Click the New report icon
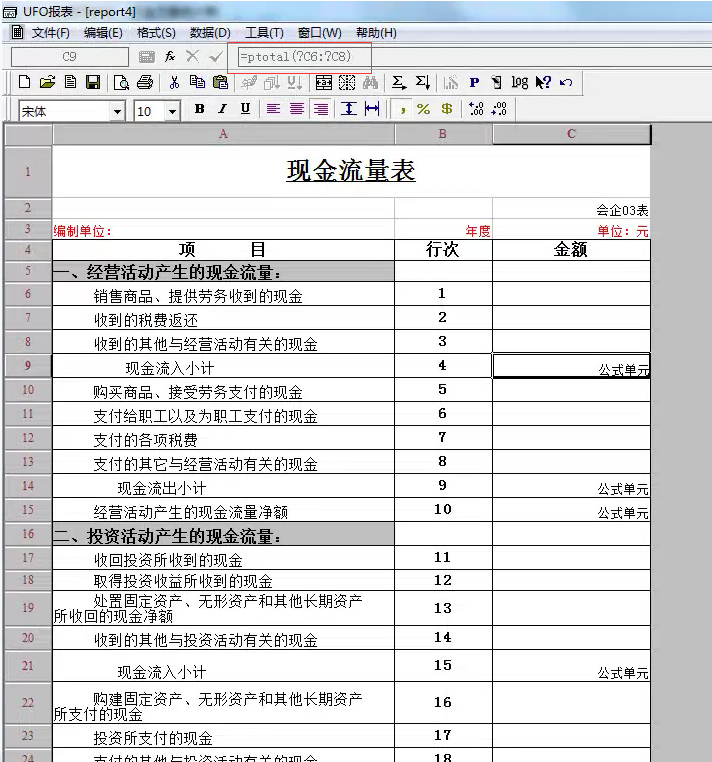Screen dimensions: 712x762 tap(24, 82)
